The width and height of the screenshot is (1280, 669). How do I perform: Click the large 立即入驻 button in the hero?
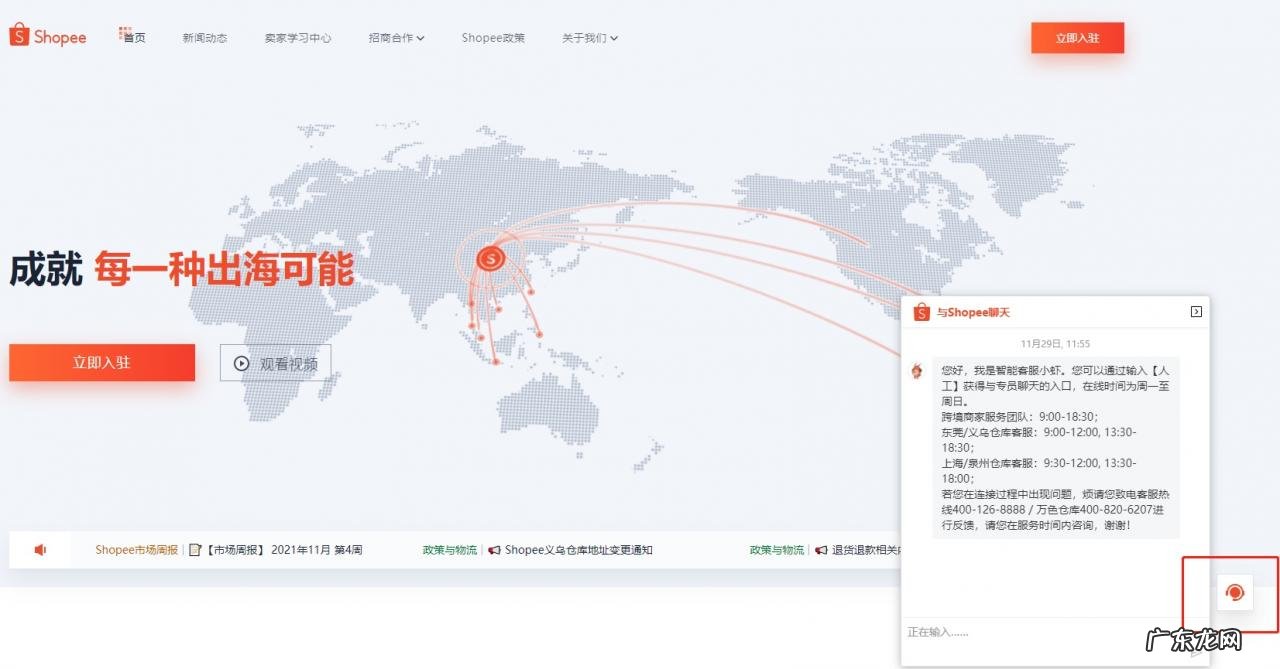point(101,362)
